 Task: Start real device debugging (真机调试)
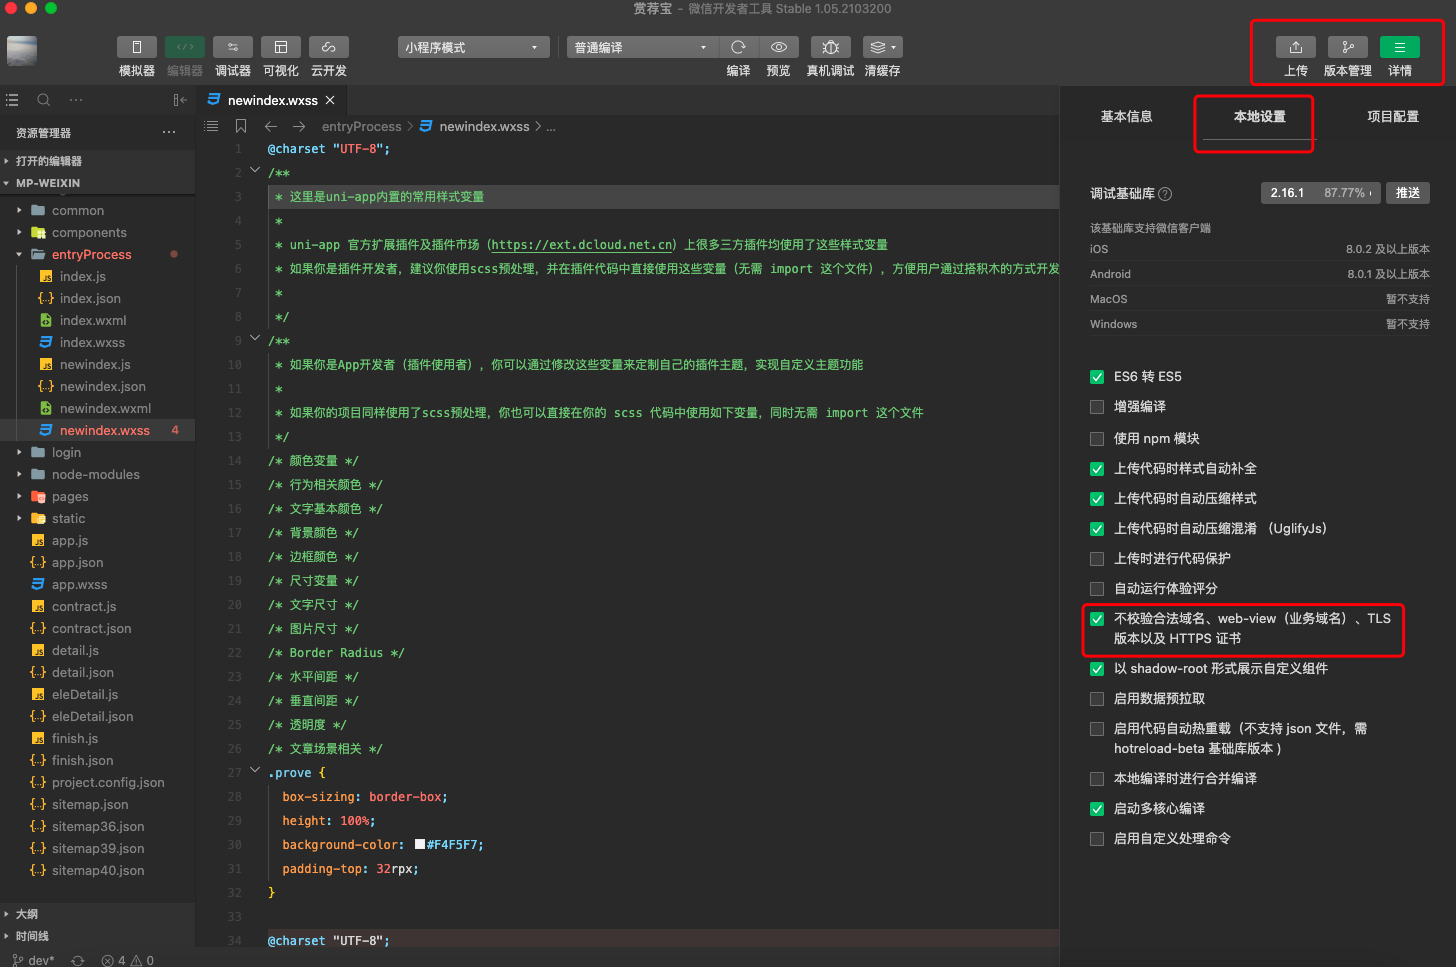coord(831,47)
